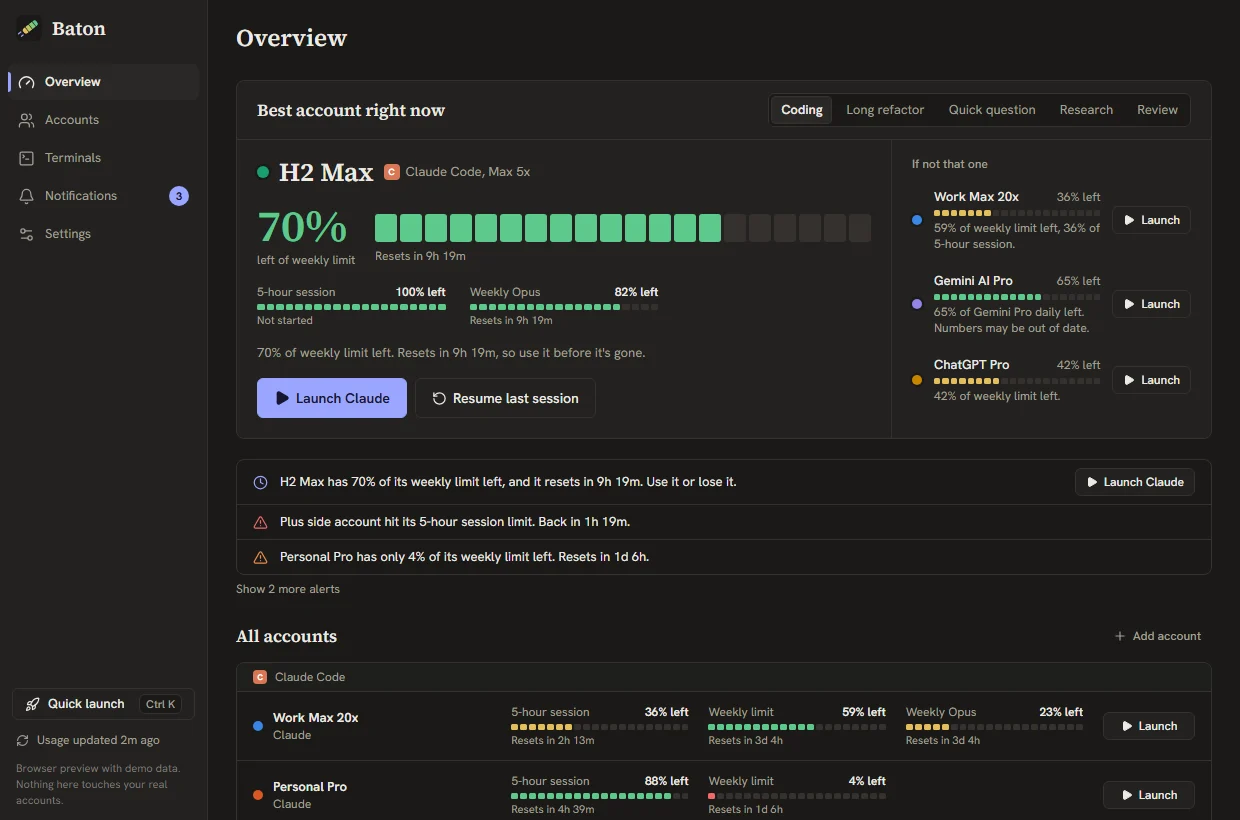This screenshot has height=820, width=1240.
Task: Open the Overview gauge icon
Action: pyautogui.click(x=26, y=82)
